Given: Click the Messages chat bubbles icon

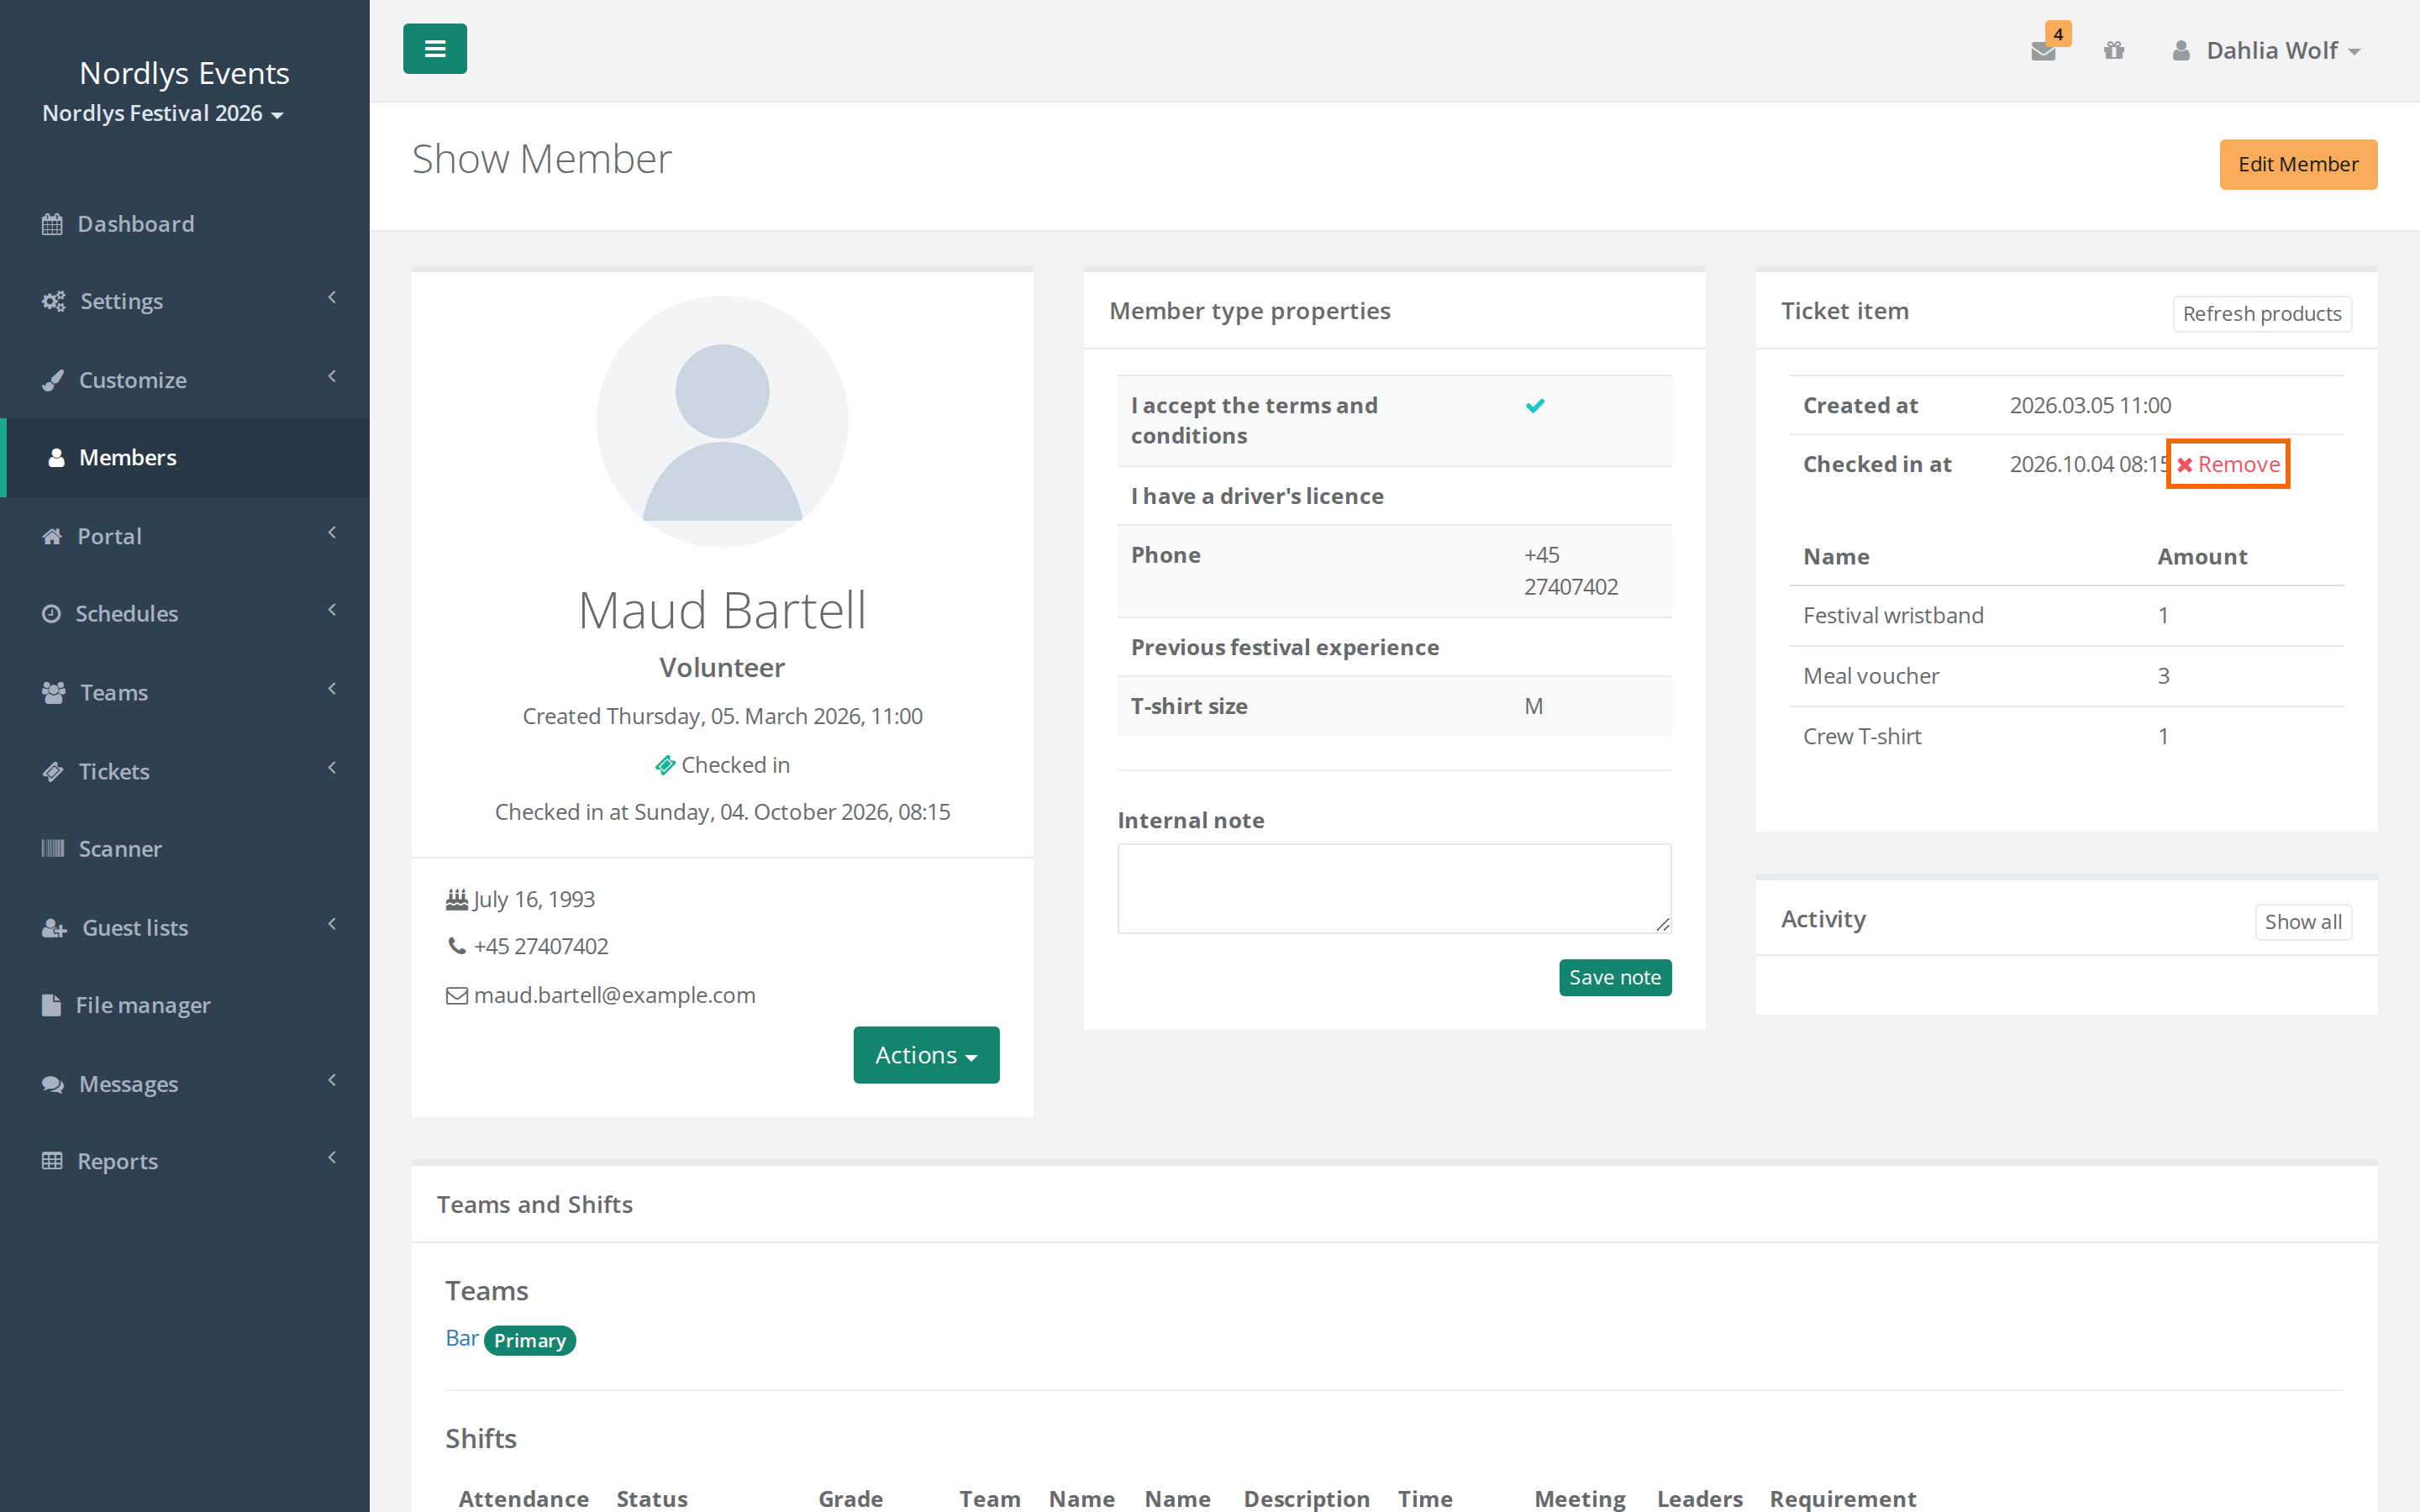Looking at the screenshot, I should click(53, 1084).
